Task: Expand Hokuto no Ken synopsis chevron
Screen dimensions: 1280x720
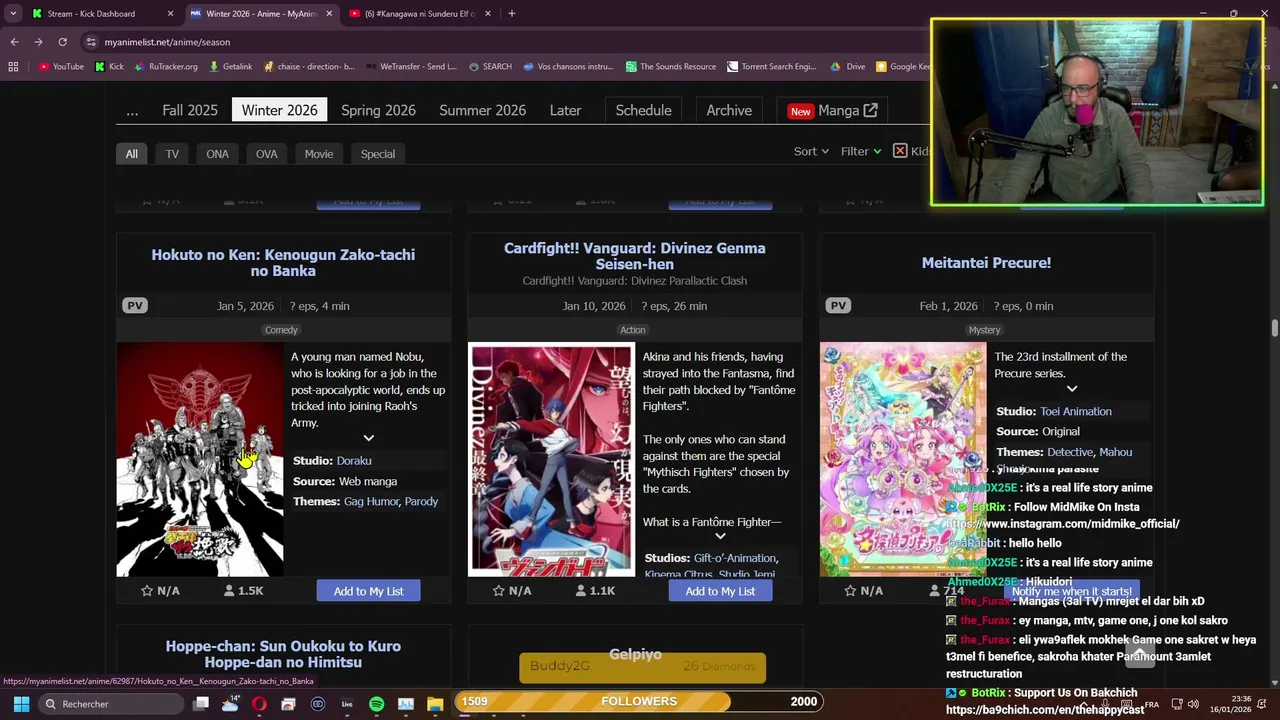Action: tap(369, 438)
